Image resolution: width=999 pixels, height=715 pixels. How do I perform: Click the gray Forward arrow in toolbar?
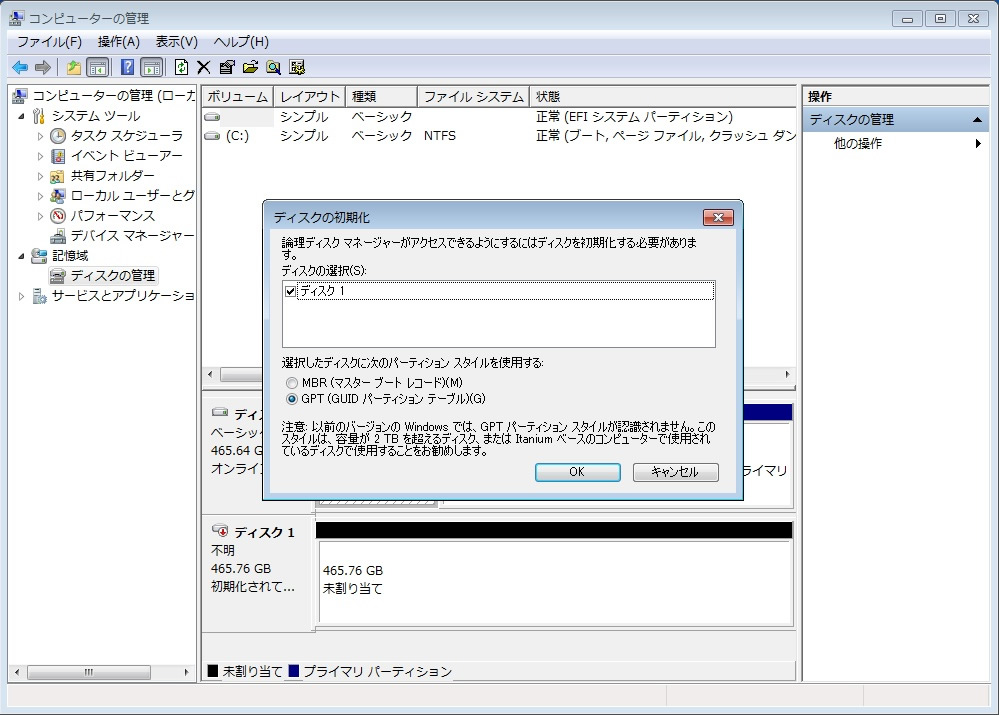43,67
